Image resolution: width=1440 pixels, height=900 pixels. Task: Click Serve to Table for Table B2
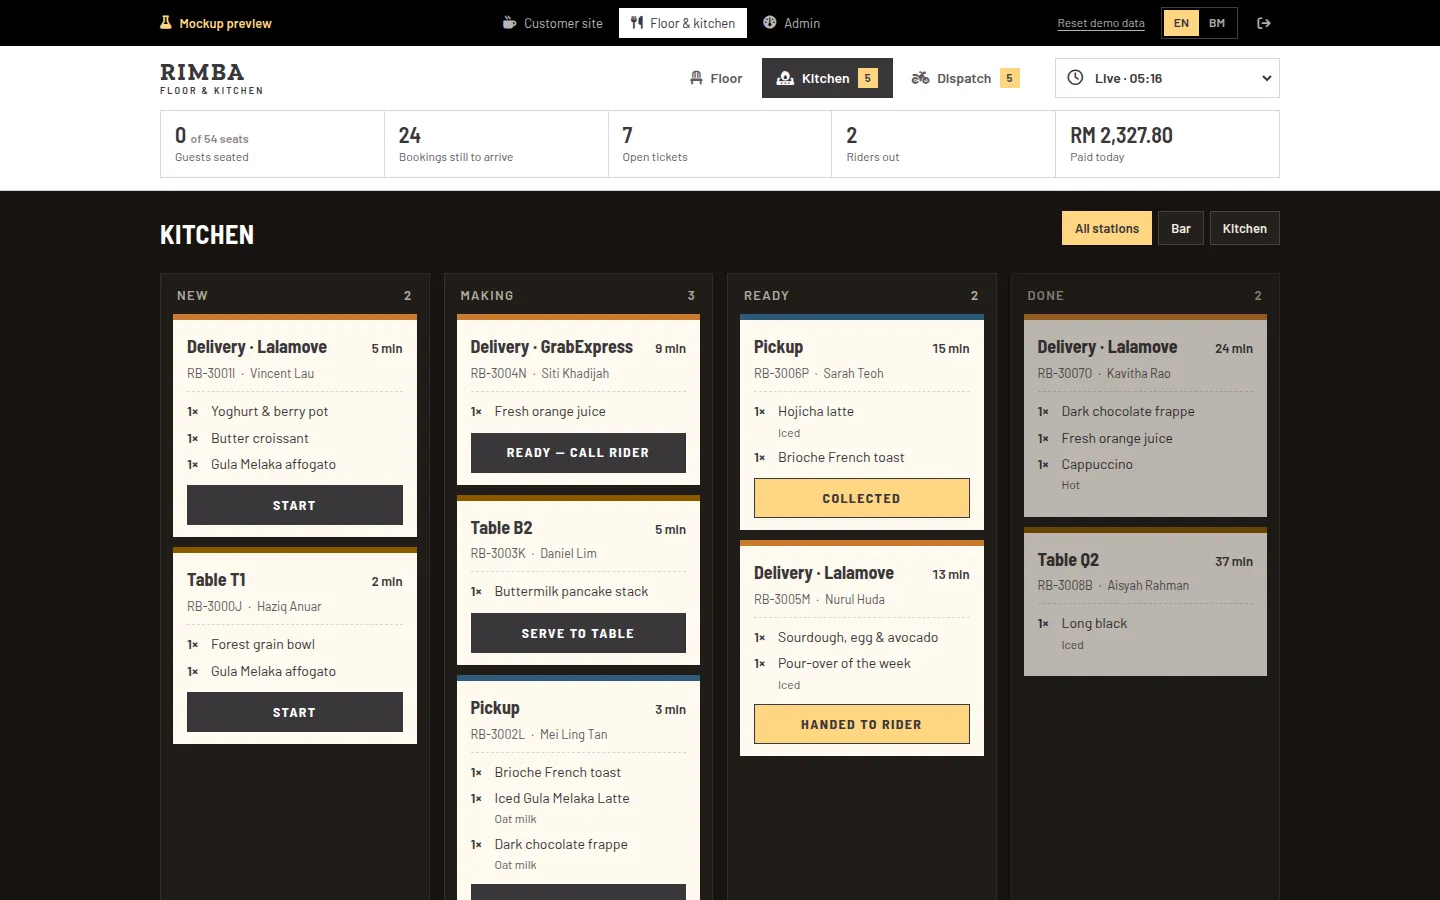[x=578, y=633]
